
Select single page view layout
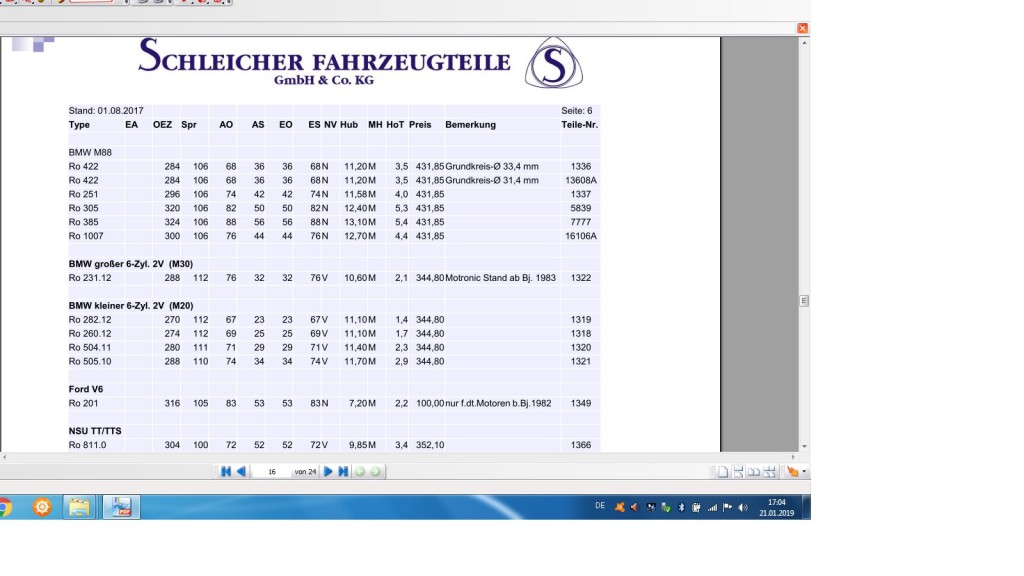click(x=722, y=472)
